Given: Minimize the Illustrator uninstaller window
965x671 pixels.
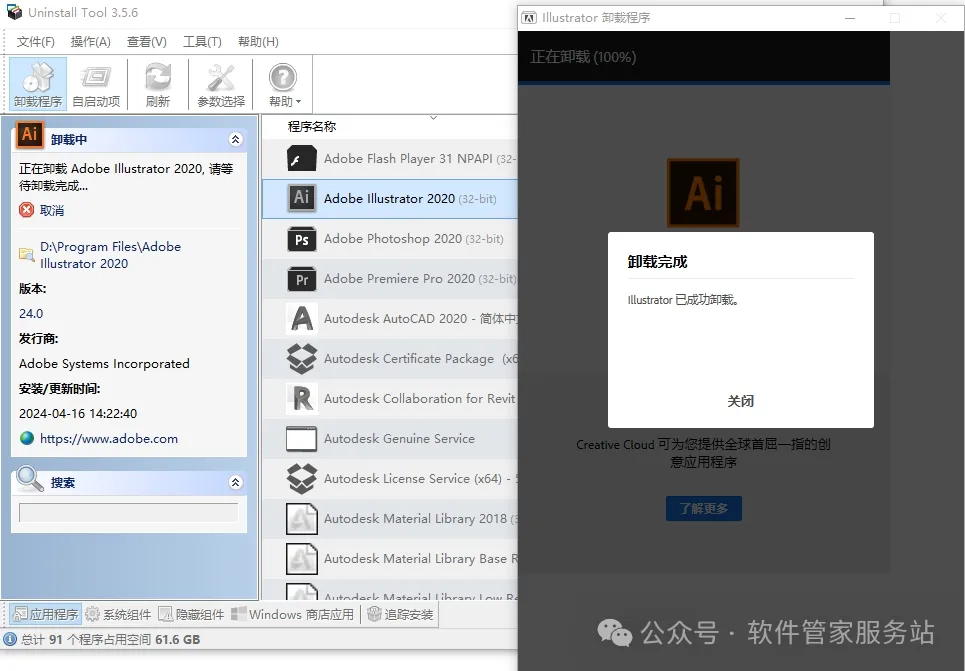Looking at the screenshot, I should click(x=850, y=18).
